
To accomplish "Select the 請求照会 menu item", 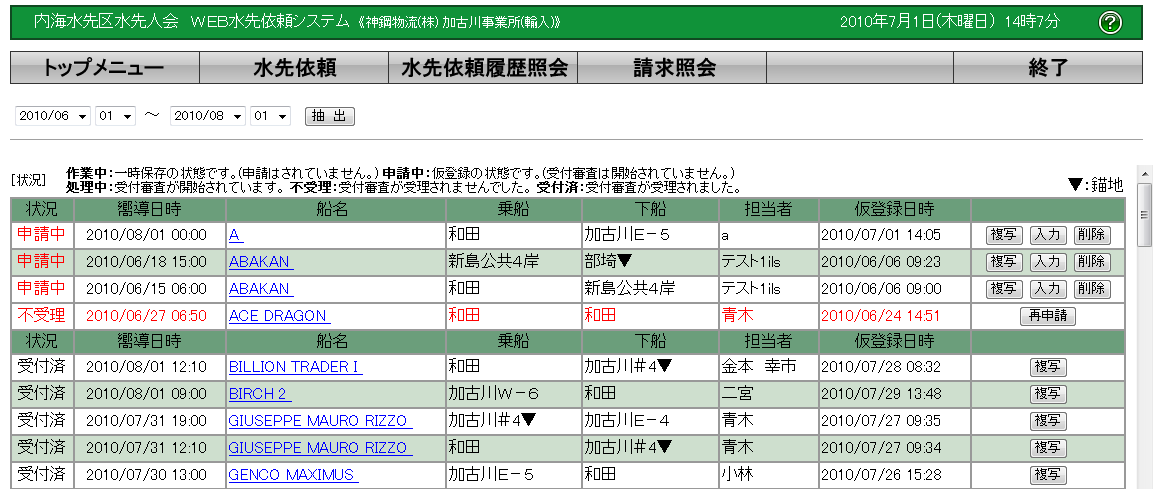I will 672,68.
